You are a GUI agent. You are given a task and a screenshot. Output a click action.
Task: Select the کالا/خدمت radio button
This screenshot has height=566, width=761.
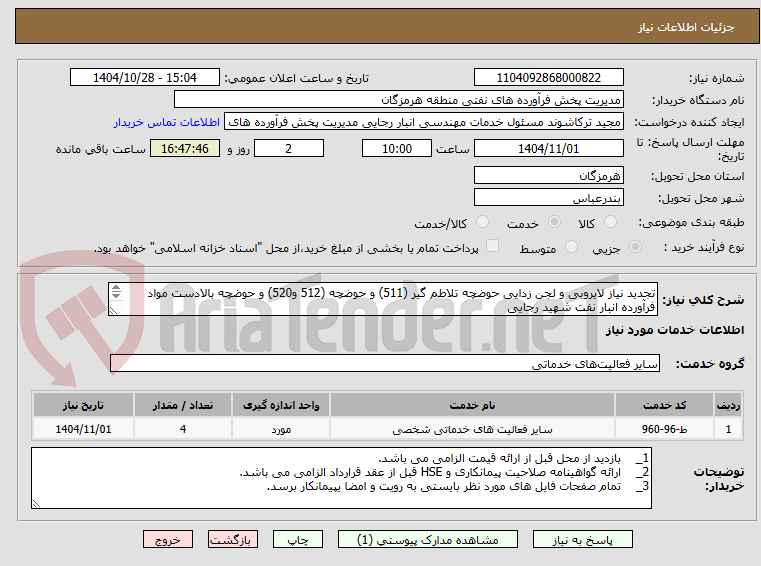click(482, 222)
